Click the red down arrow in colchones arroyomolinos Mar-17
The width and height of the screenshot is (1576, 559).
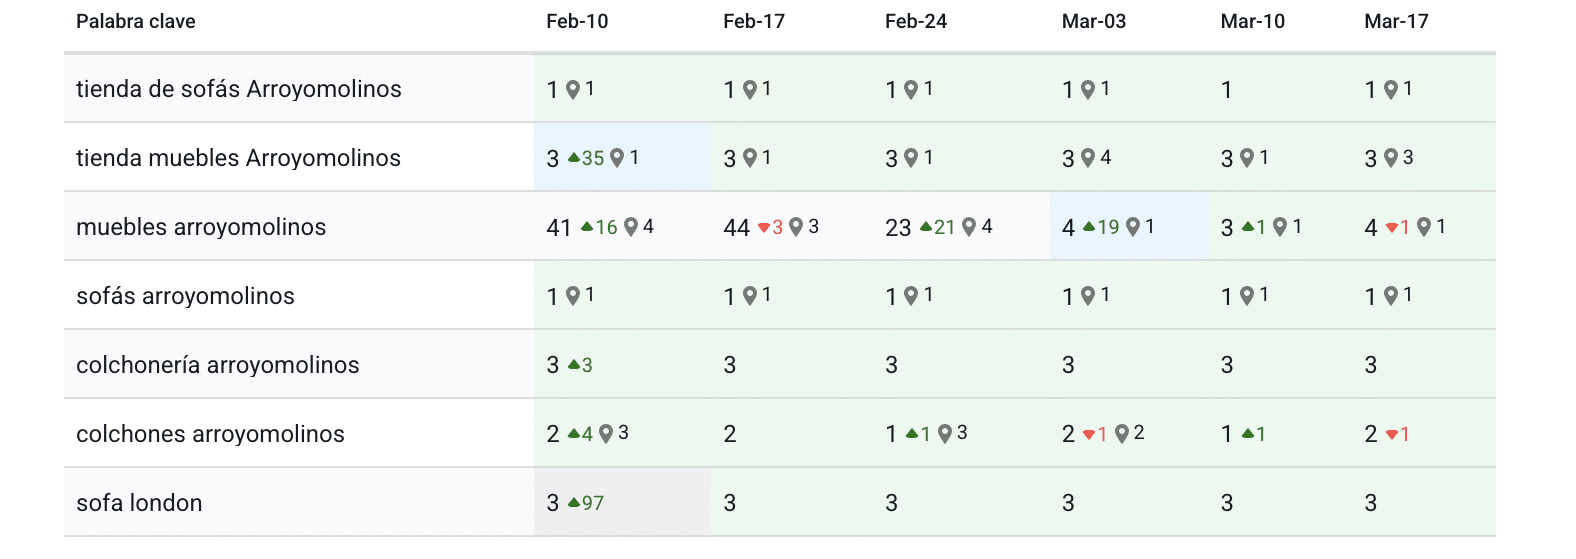1391,435
